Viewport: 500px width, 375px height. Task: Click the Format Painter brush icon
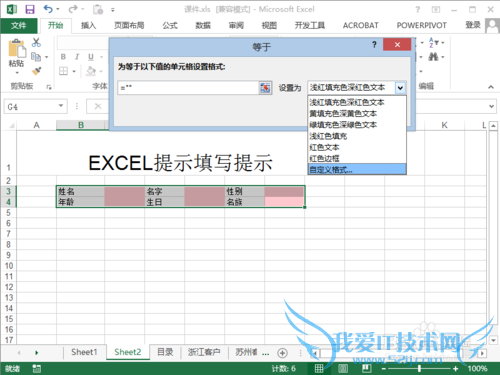click(x=36, y=71)
